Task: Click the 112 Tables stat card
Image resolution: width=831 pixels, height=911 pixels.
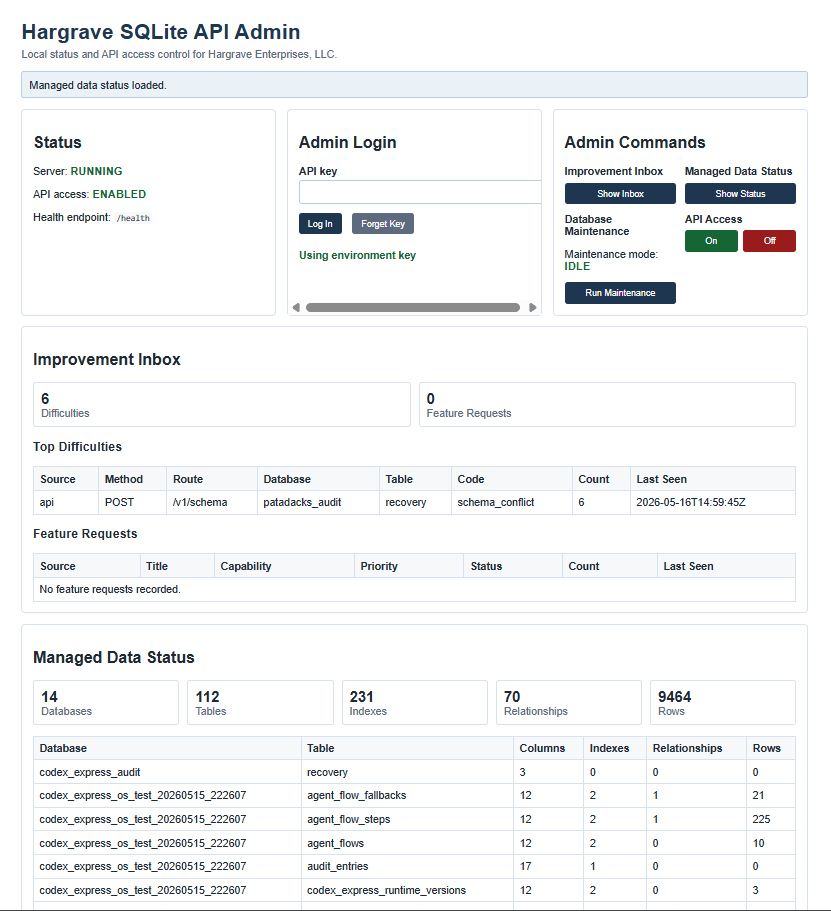Action: (x=260, y=702)
